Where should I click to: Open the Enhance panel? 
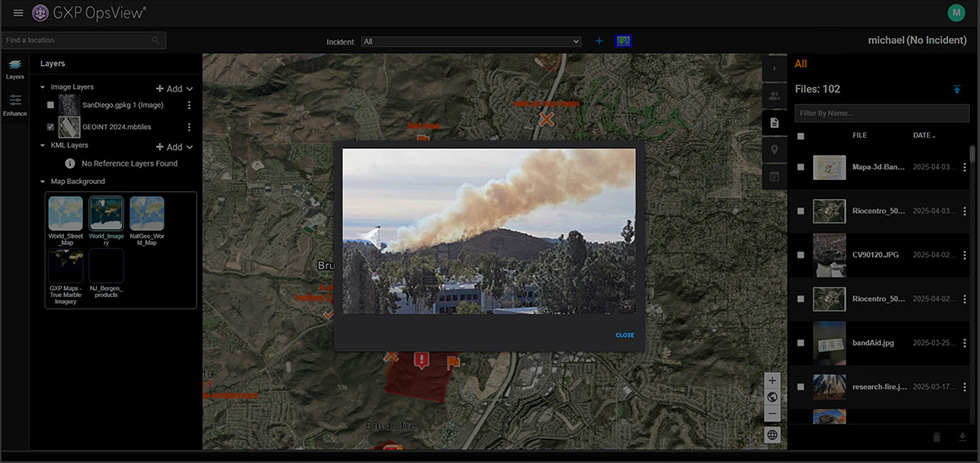tap(15, 105)
